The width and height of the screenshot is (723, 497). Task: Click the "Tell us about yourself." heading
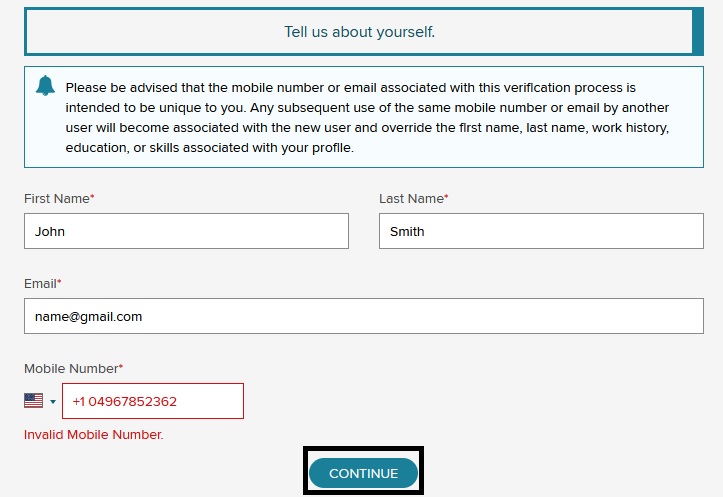point(360,32)
